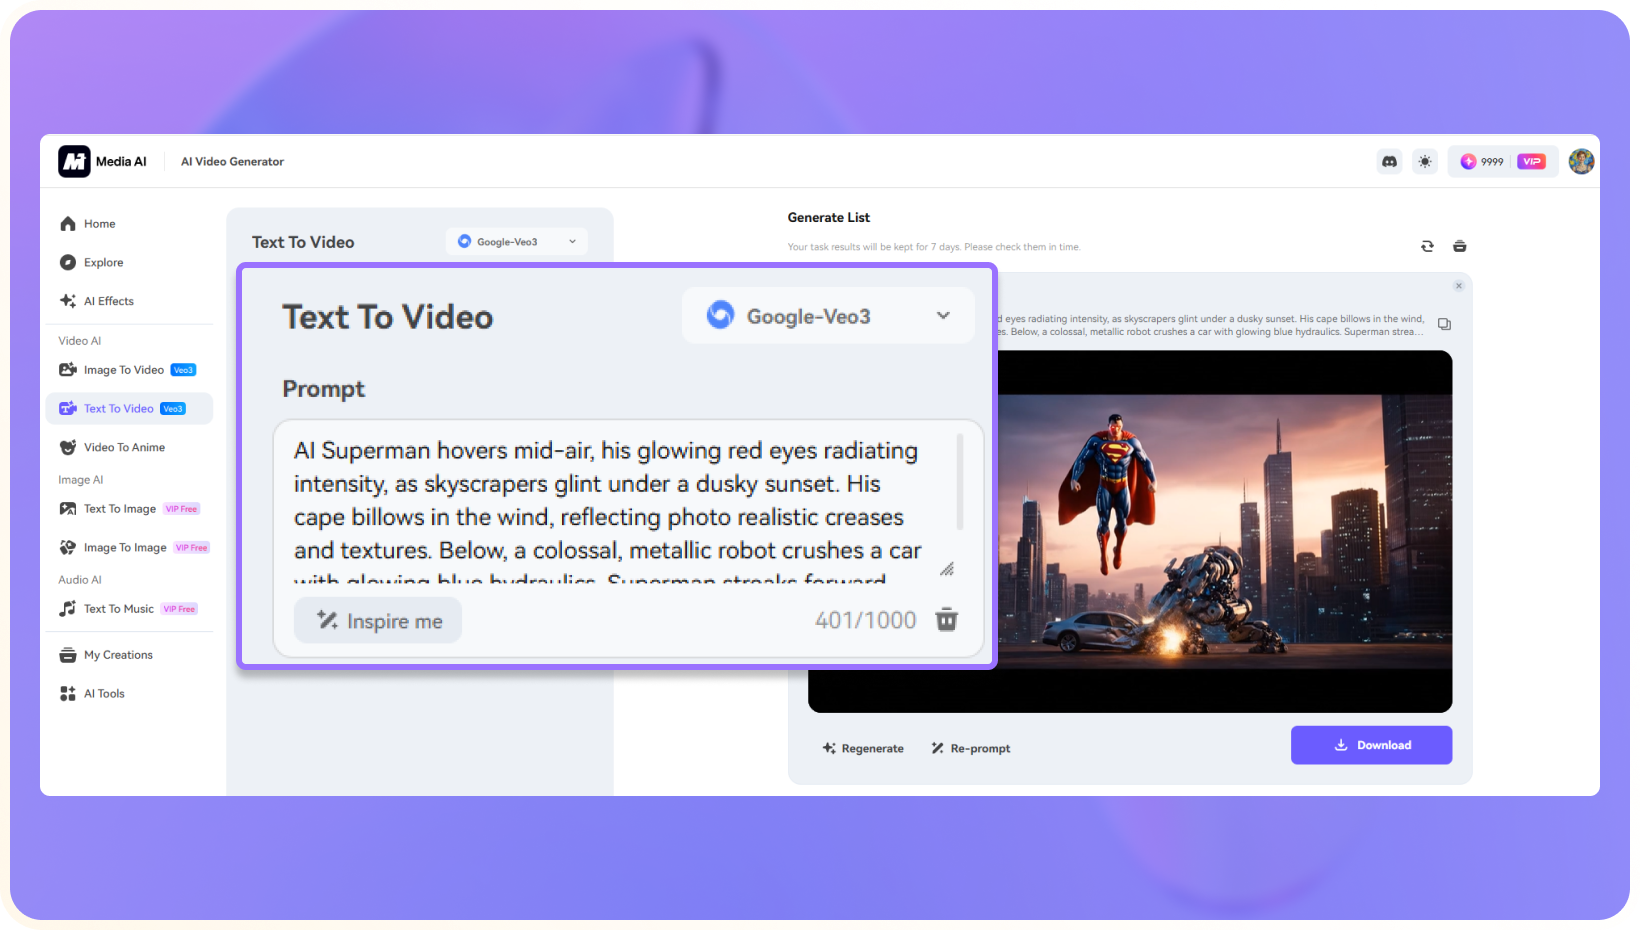
Task: Click the Inspire me button
Action: click(378, 621)
